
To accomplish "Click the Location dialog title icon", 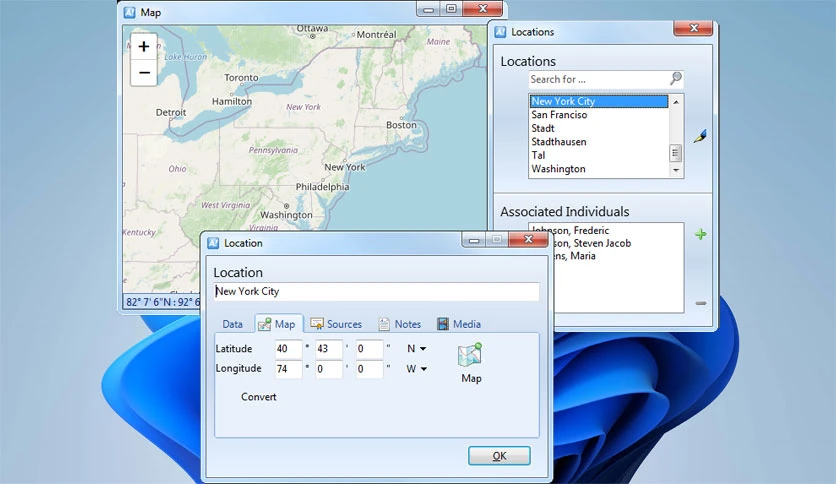I will tap(213, 243).
